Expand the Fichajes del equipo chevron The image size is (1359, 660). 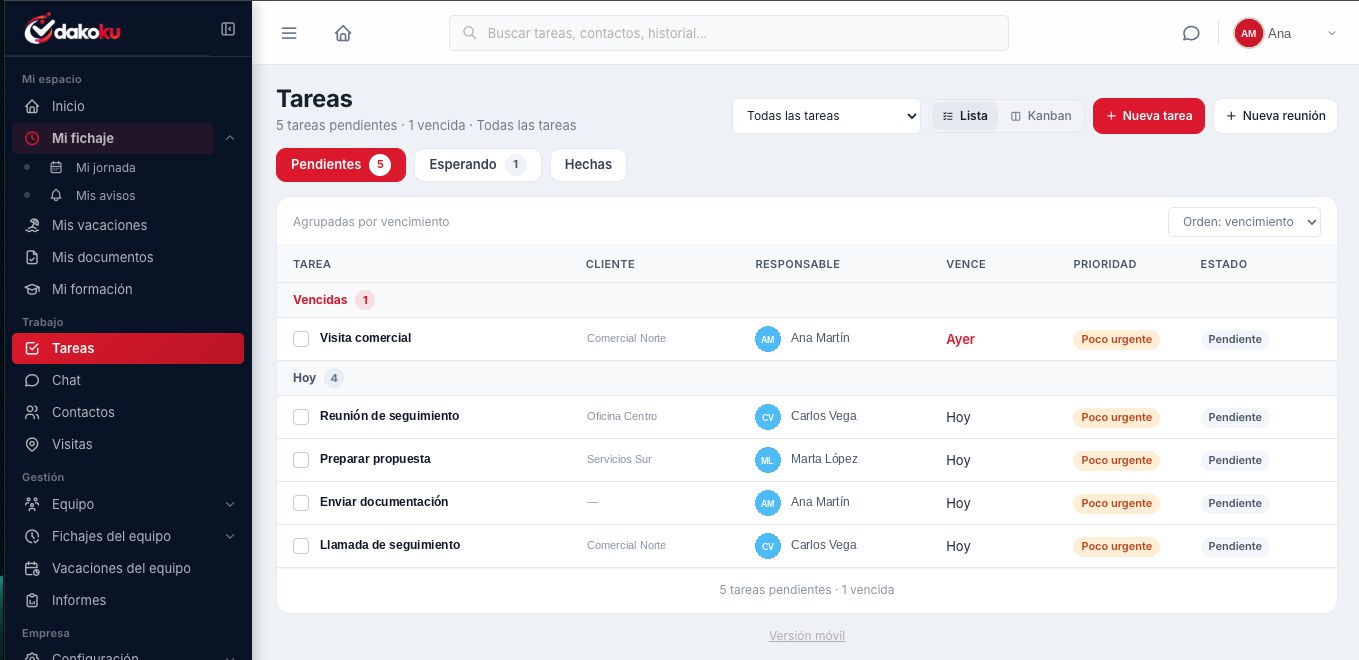pos(230,536)
